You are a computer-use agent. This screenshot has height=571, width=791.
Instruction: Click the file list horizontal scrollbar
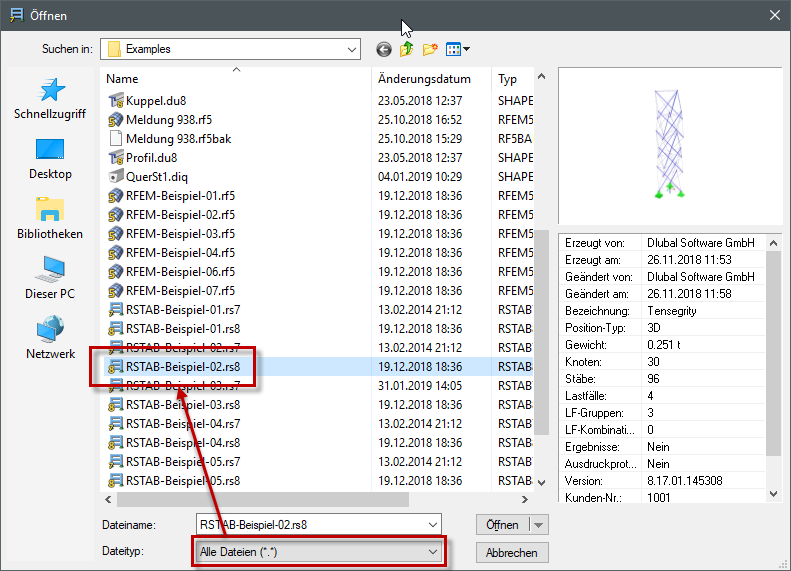click(x=263, y=499)
